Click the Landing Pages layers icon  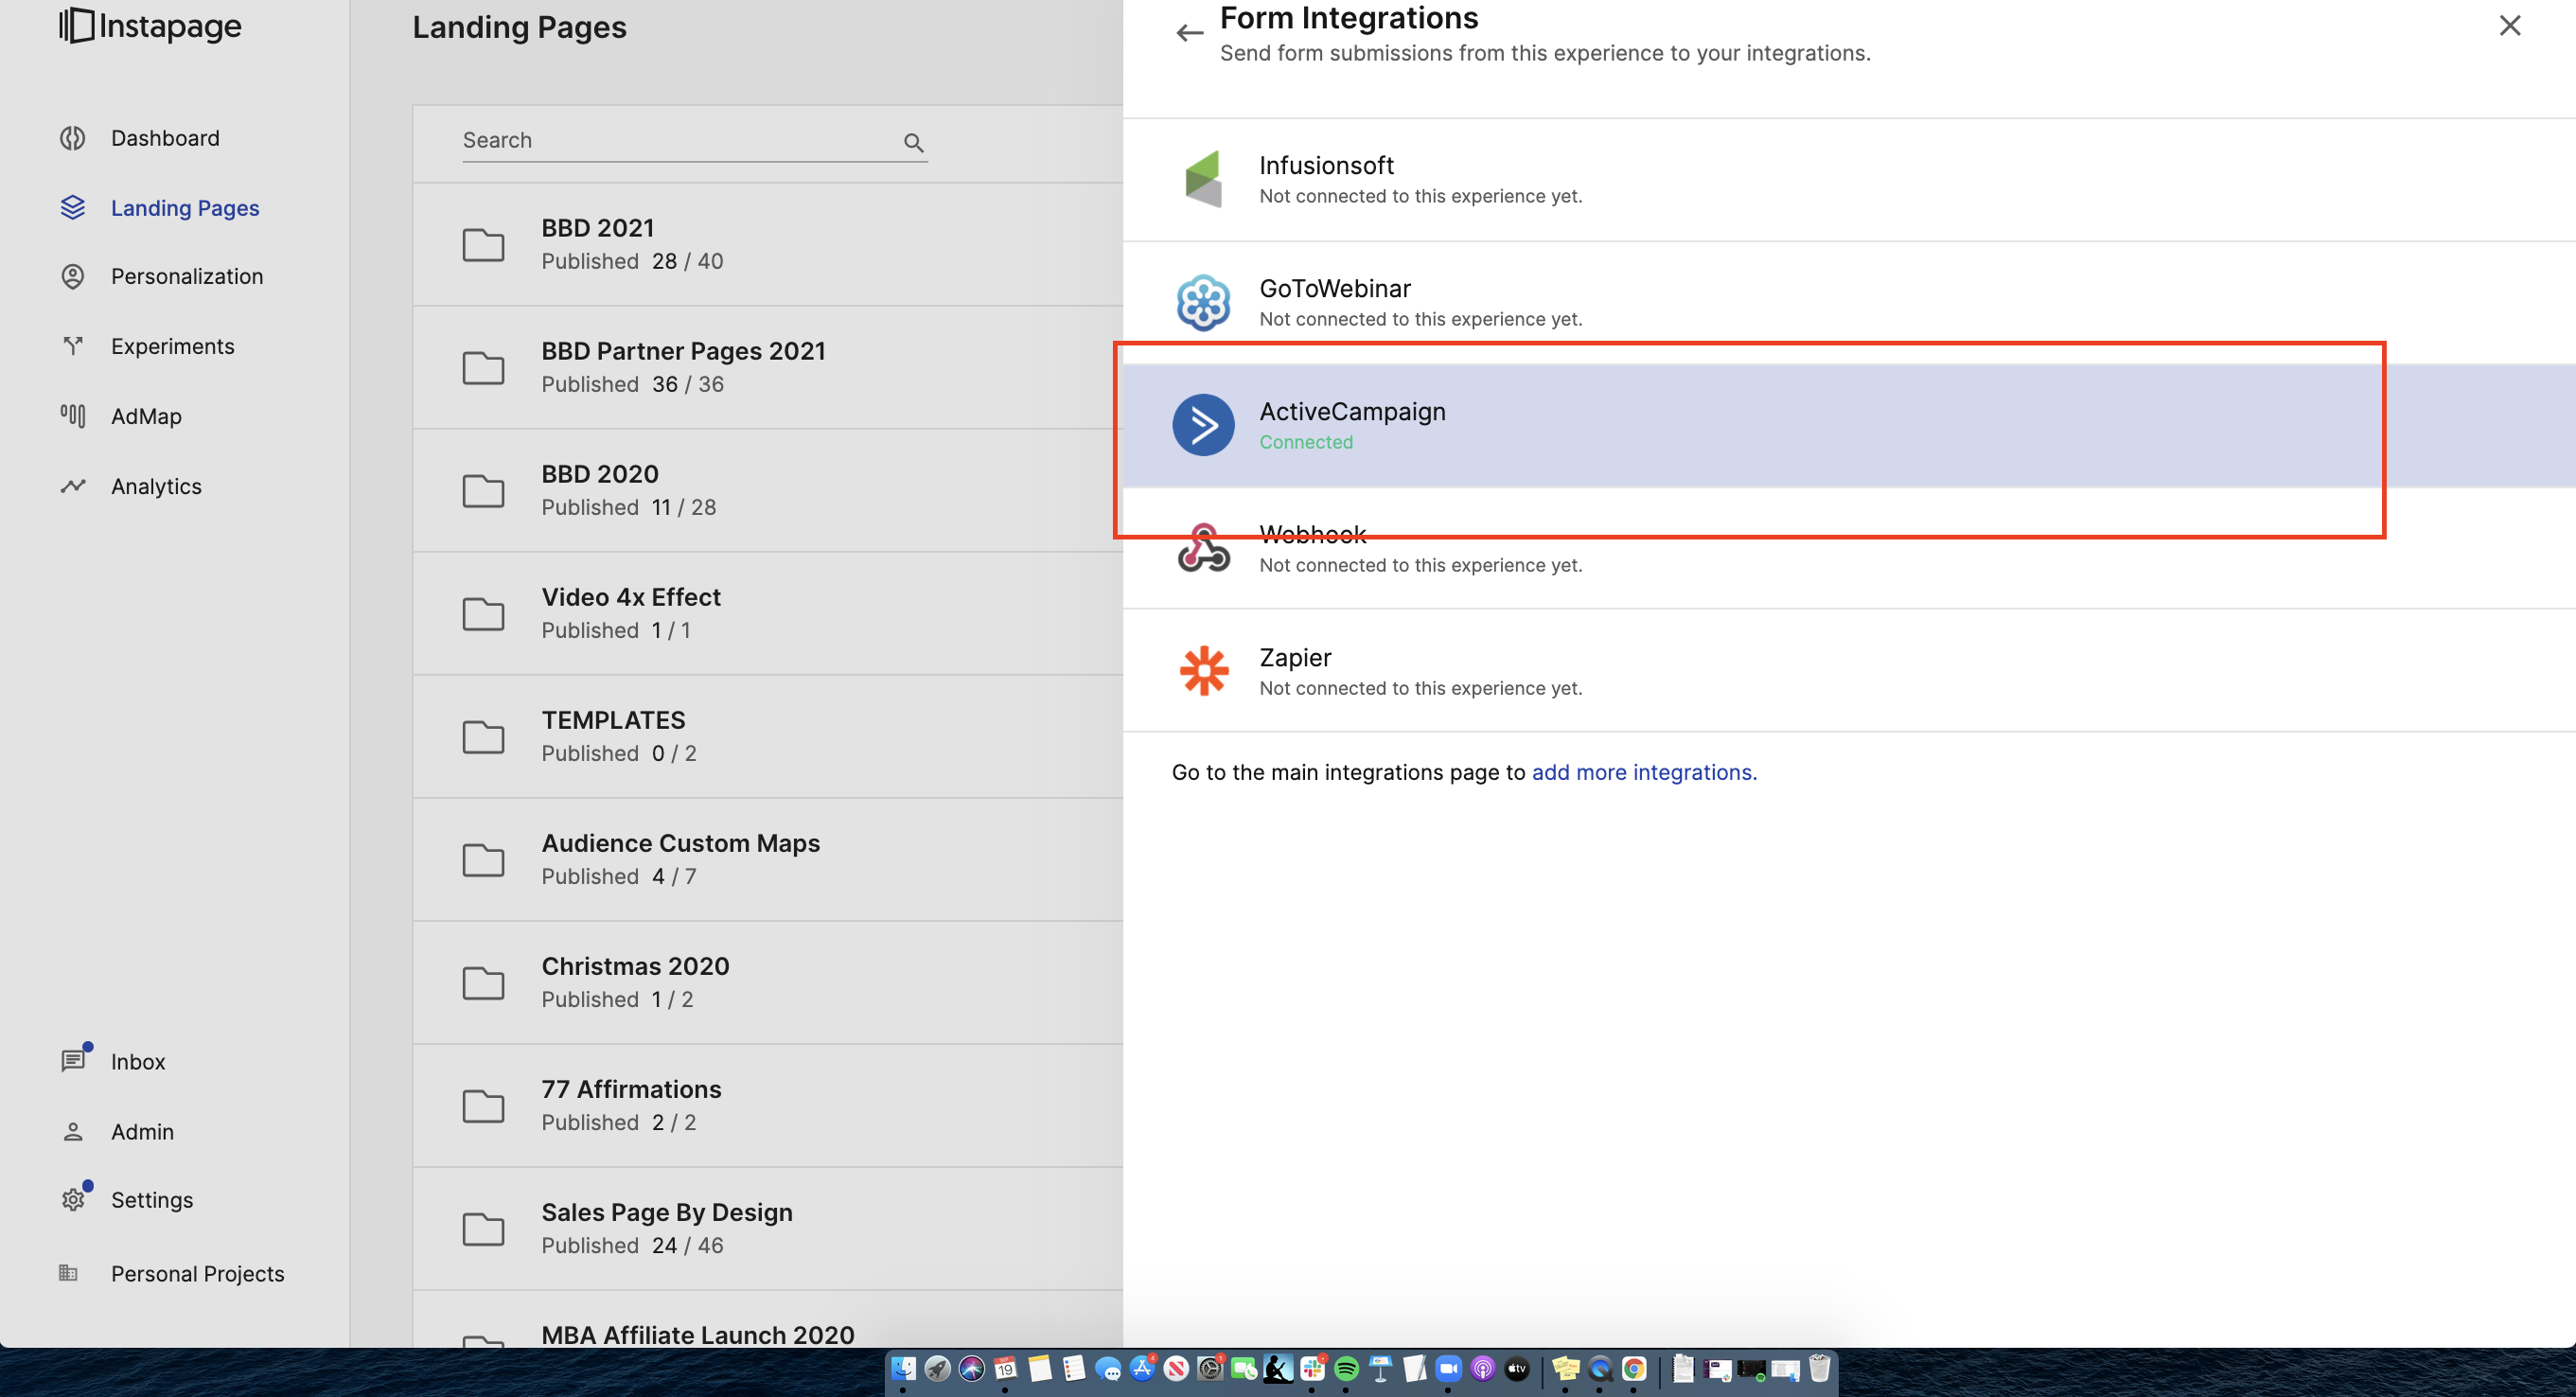[x=72, y=207]
